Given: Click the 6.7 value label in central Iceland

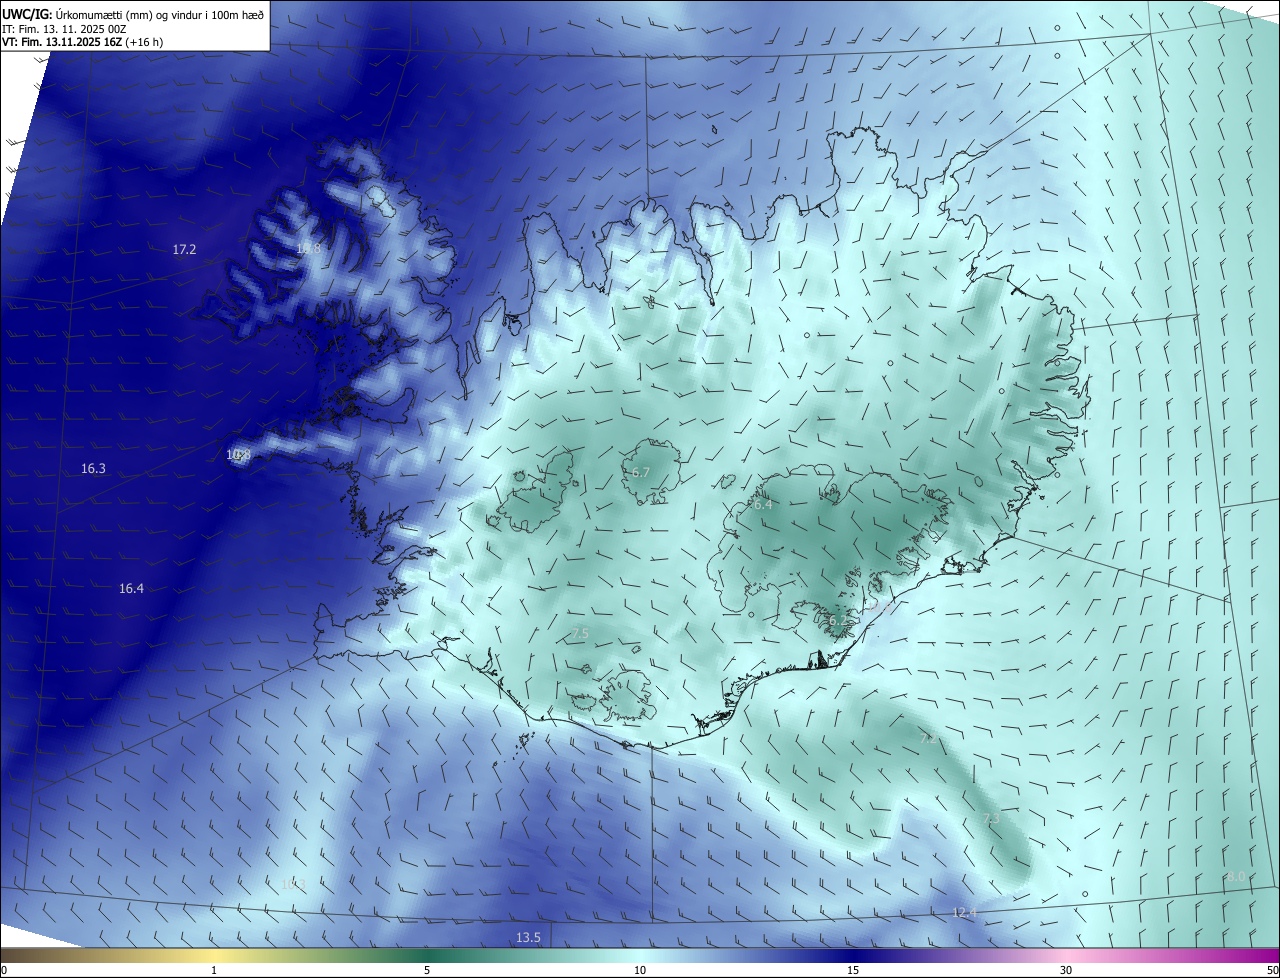Looking at the screenshot, I should 641,472.
